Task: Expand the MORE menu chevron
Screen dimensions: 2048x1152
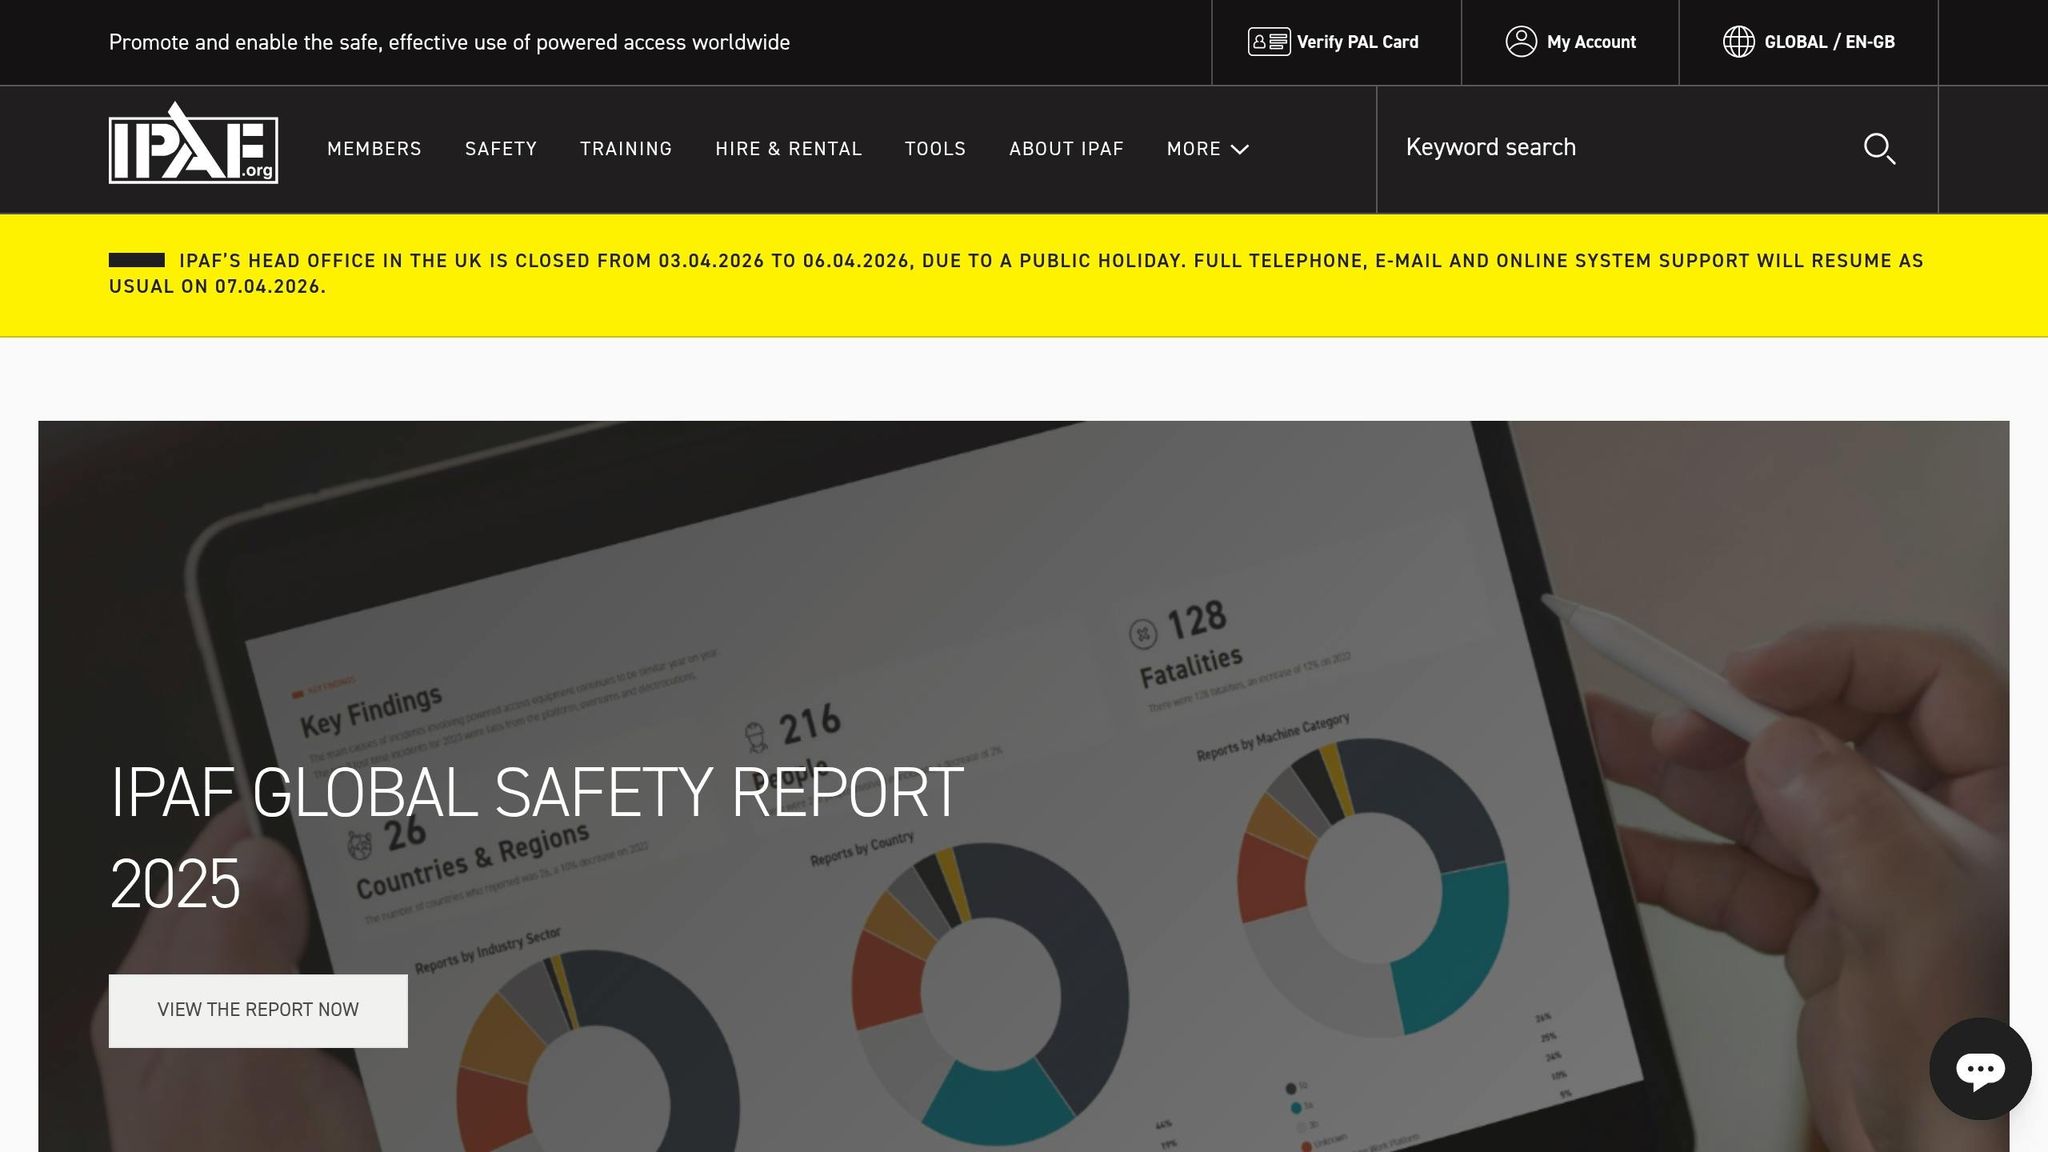Action: (x=1240, y=149)
